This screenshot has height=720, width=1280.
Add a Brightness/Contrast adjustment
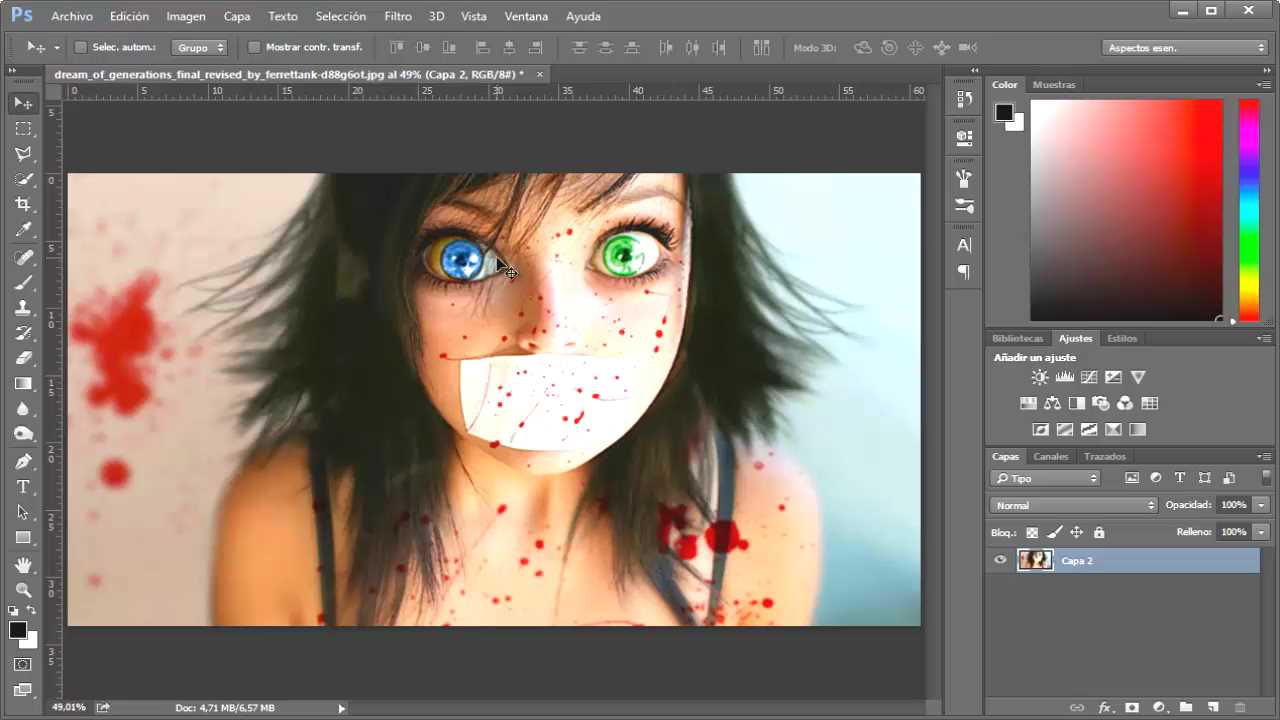[x=1040, y=377]
